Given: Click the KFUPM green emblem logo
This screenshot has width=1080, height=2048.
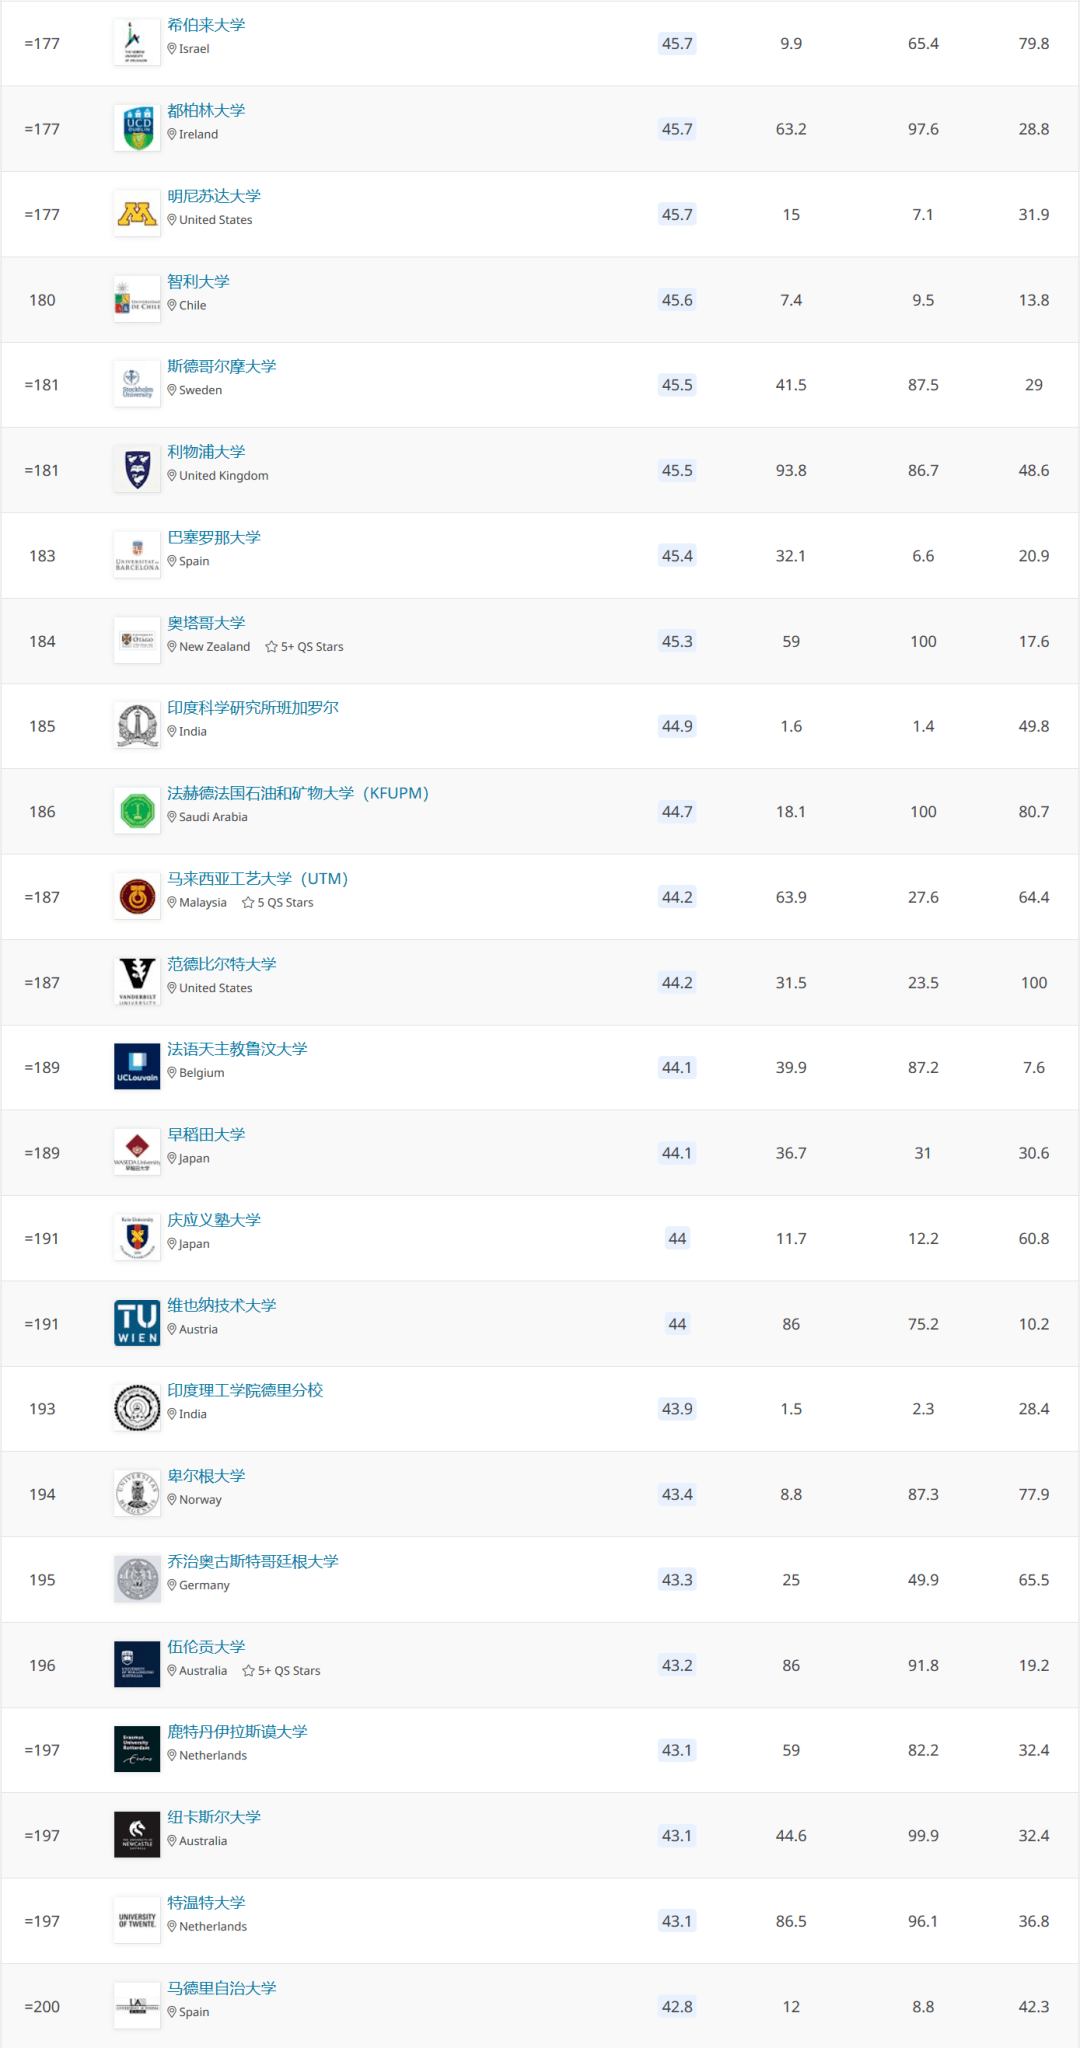Looking at the screenshot, I should [x=137, y=811].
